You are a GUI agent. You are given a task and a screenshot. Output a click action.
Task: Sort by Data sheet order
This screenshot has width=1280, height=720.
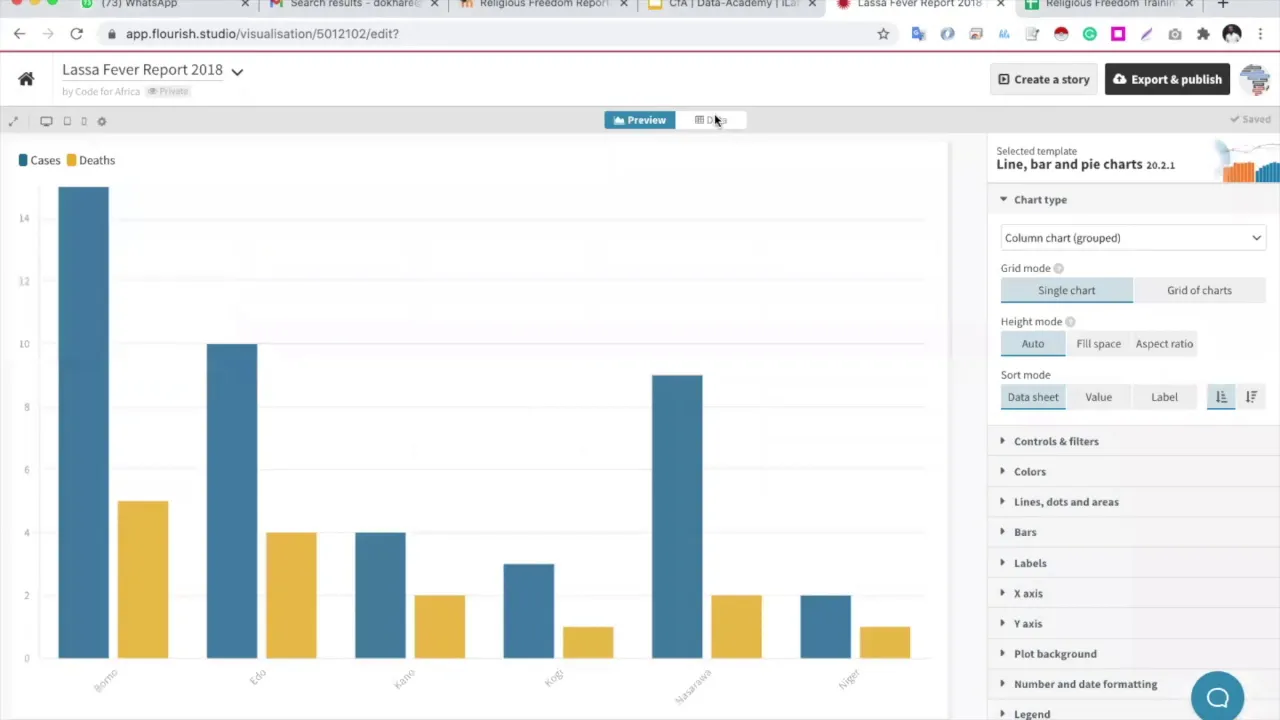coord(1033,397)
